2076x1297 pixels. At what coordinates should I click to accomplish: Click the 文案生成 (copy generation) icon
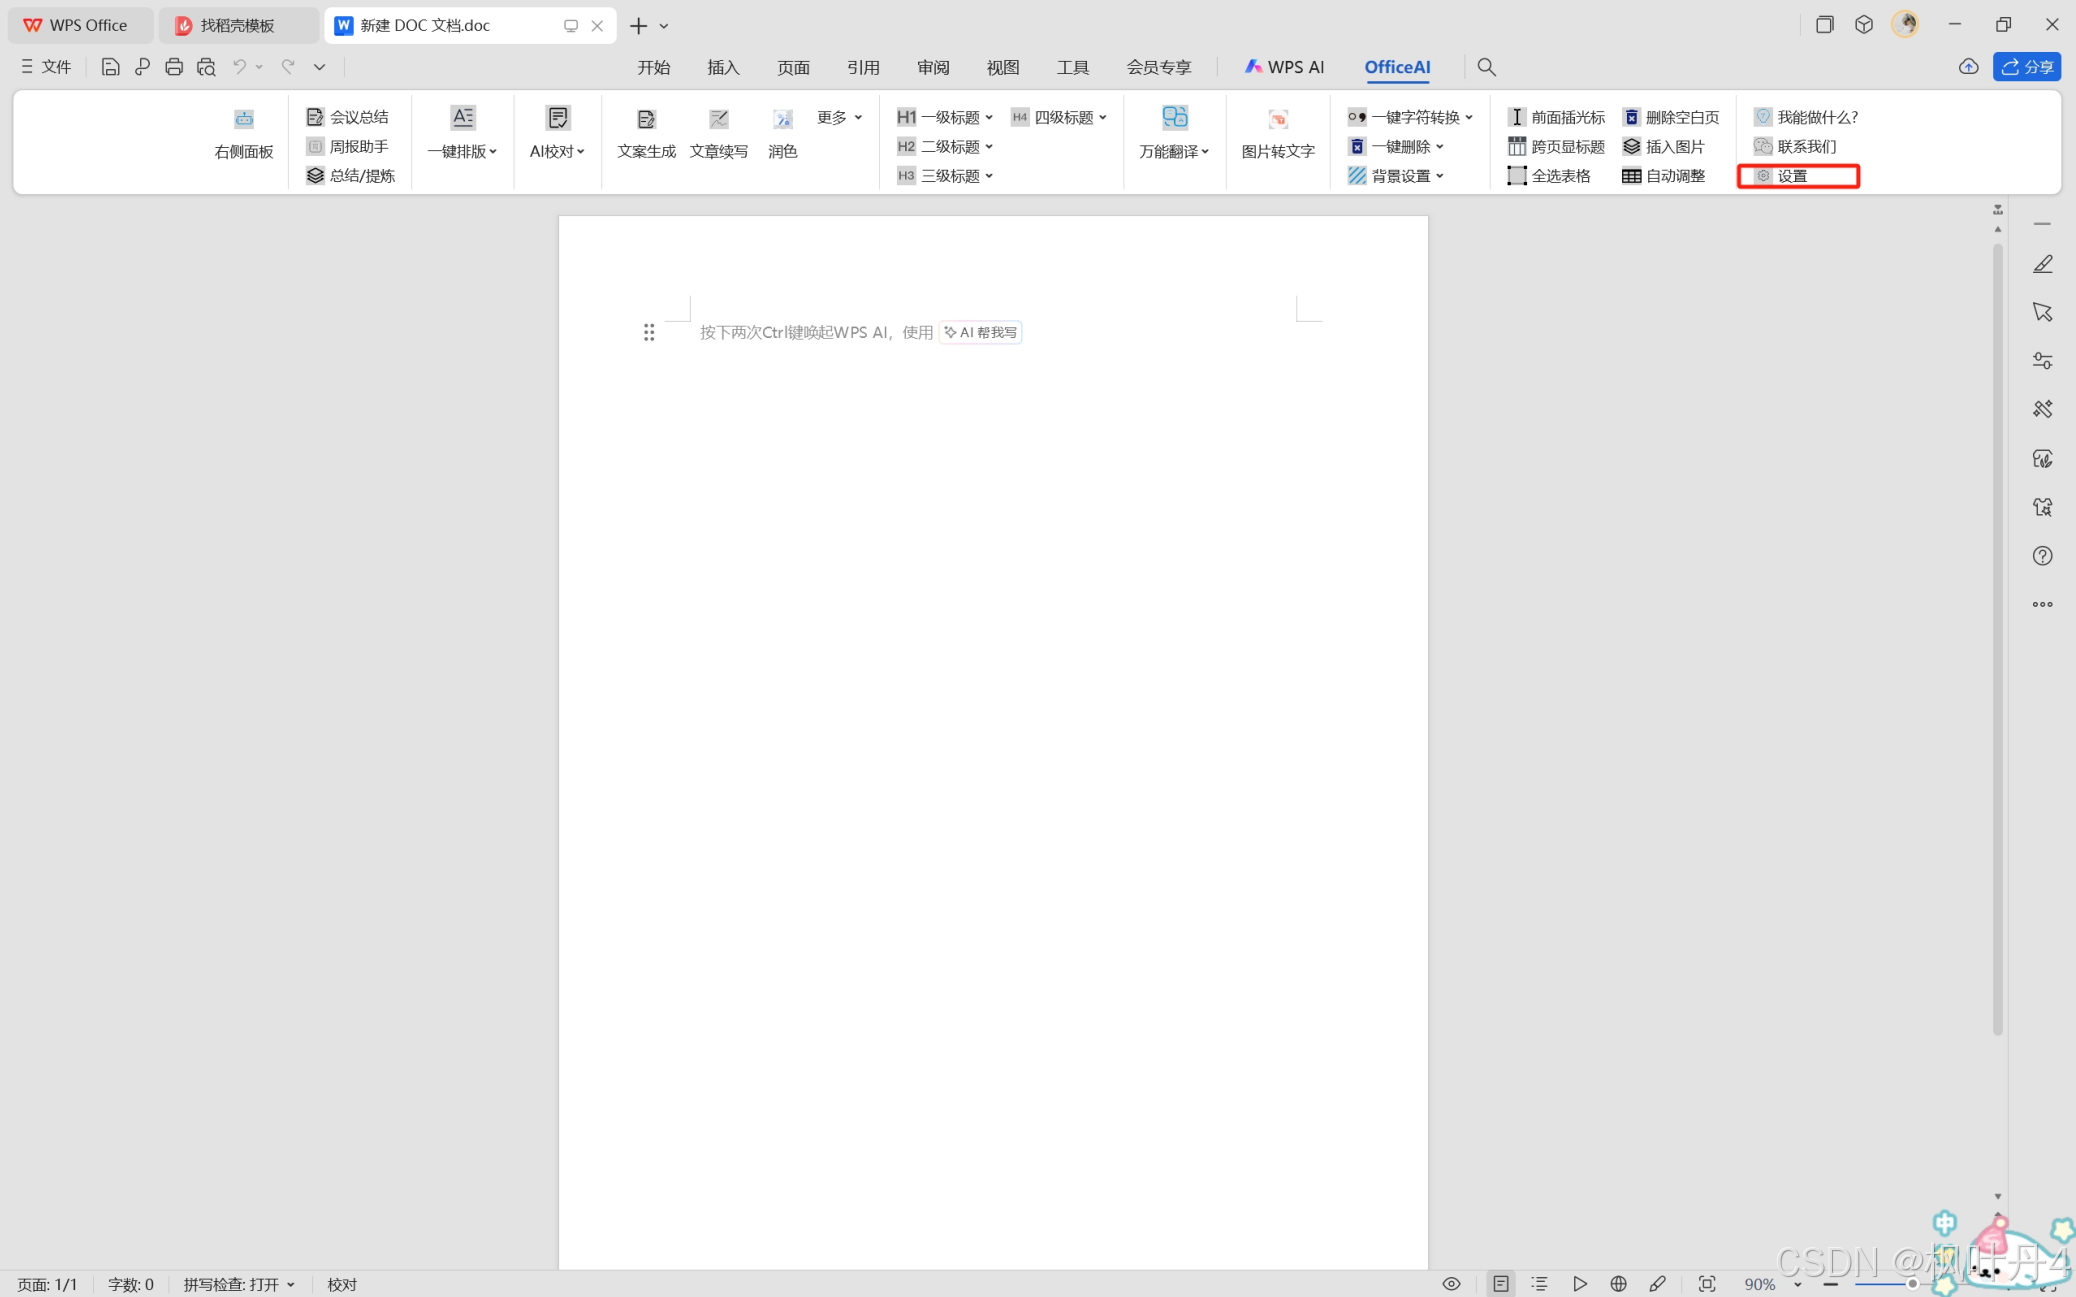[646, 119]
